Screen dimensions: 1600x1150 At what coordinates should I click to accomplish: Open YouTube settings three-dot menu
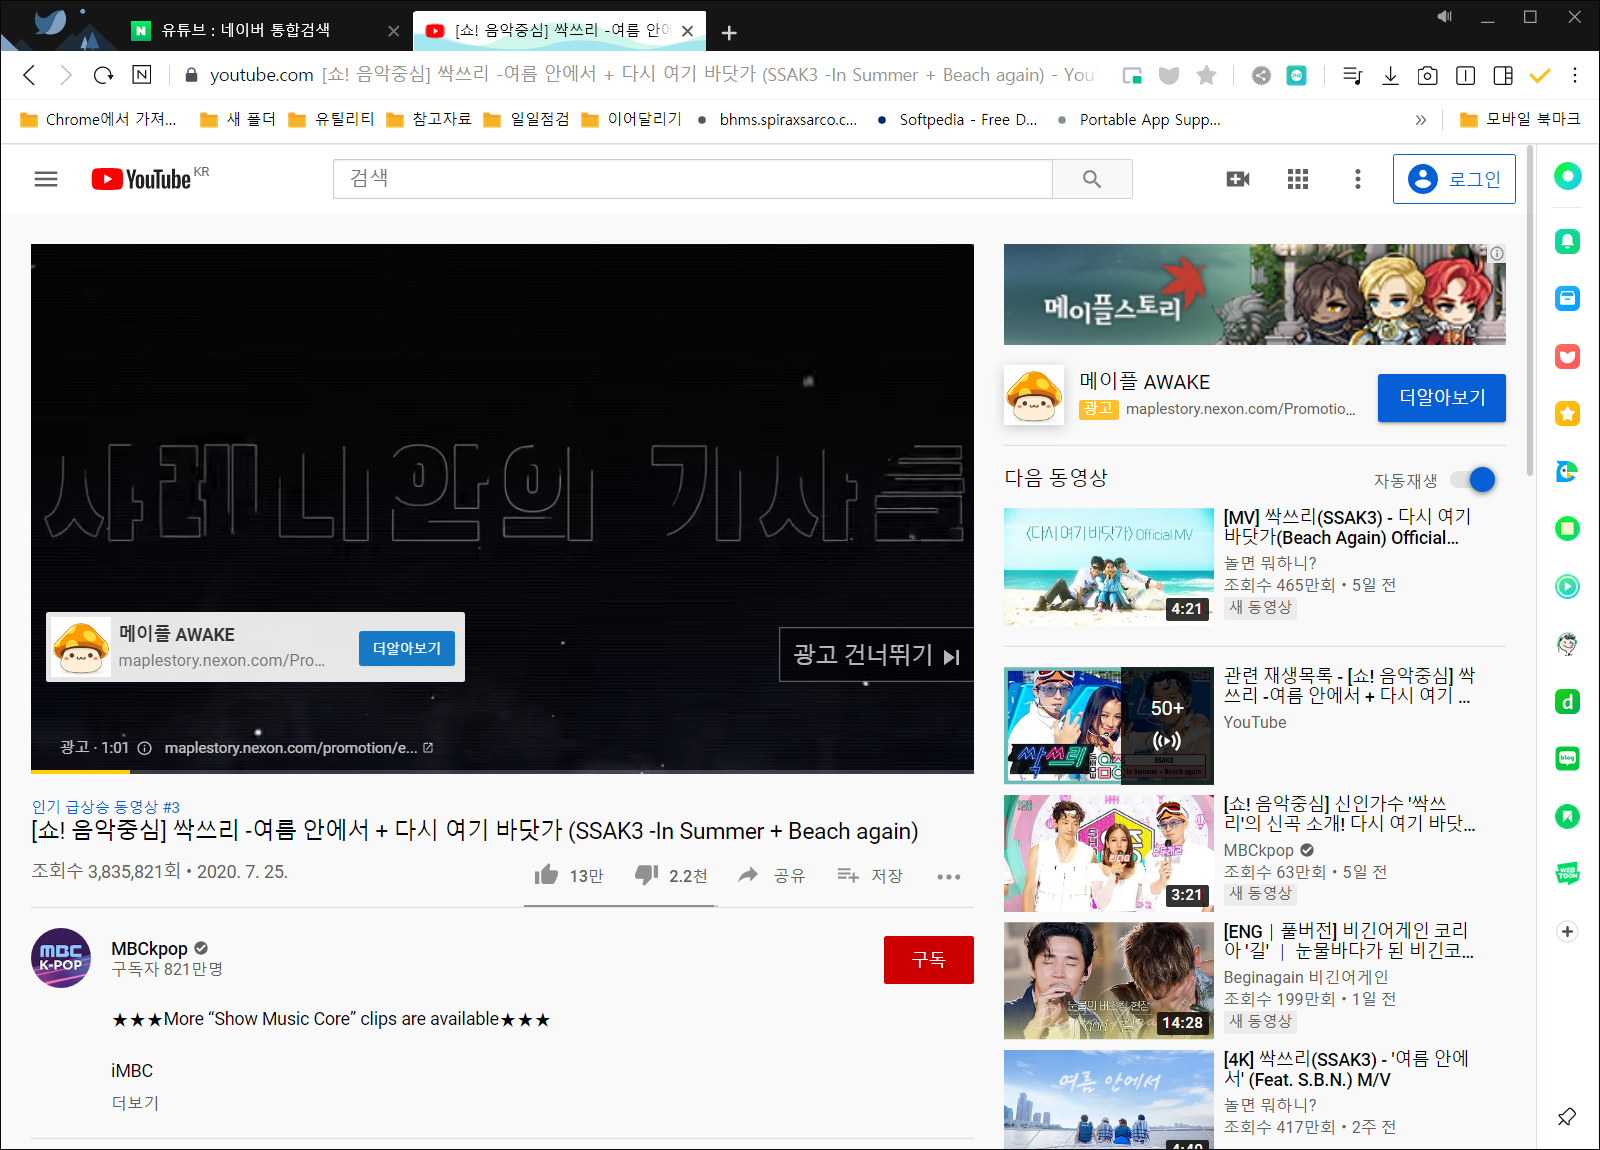(1357, 179)
